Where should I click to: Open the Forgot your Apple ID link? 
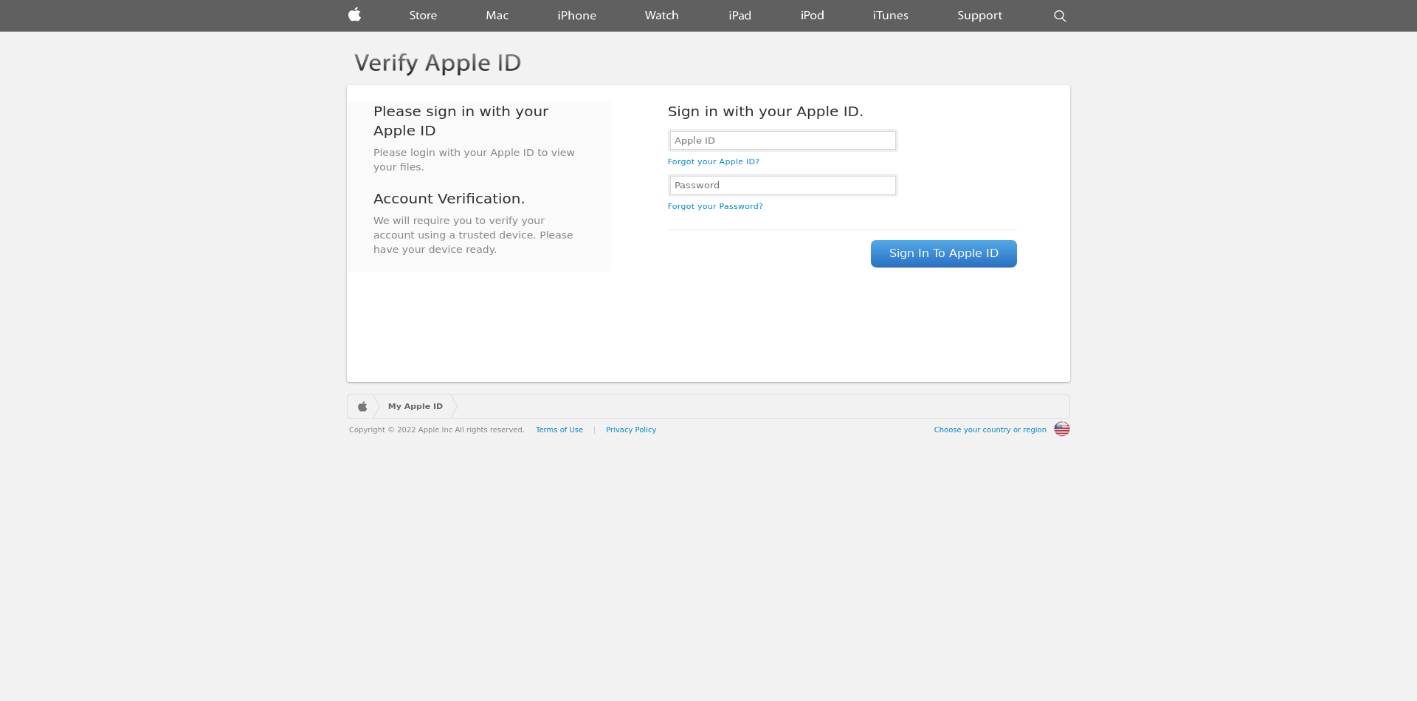coord(713,161)
